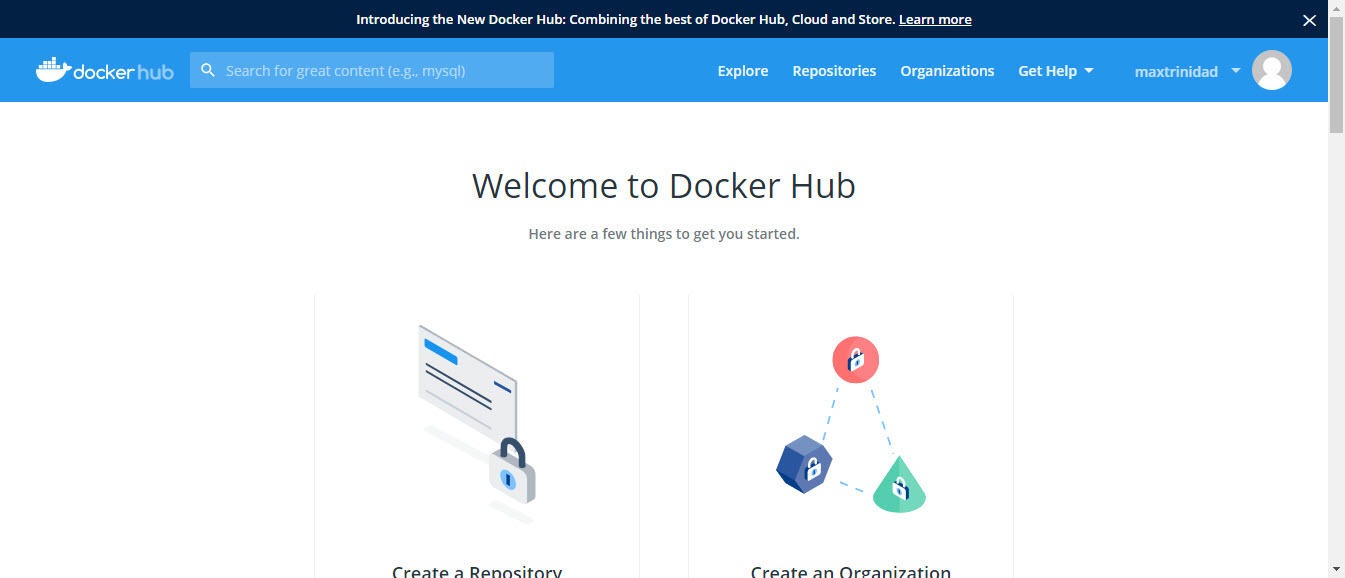
Task: Open the maxtrinidad account menu
Action: tap(1187, 71)
